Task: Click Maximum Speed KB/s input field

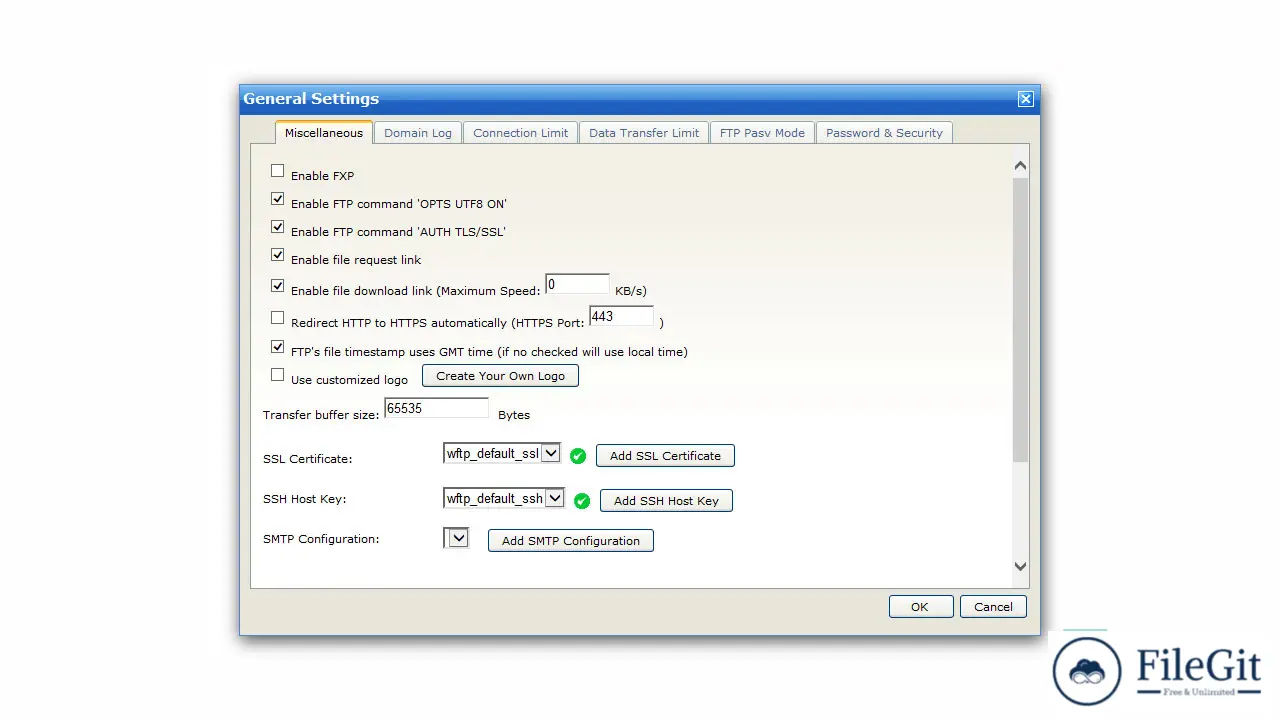Action: click(x=577, y=285)
